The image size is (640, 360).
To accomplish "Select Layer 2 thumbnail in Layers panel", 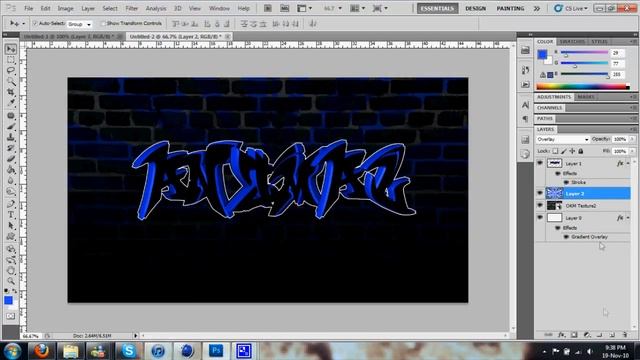I will point(554,193).
